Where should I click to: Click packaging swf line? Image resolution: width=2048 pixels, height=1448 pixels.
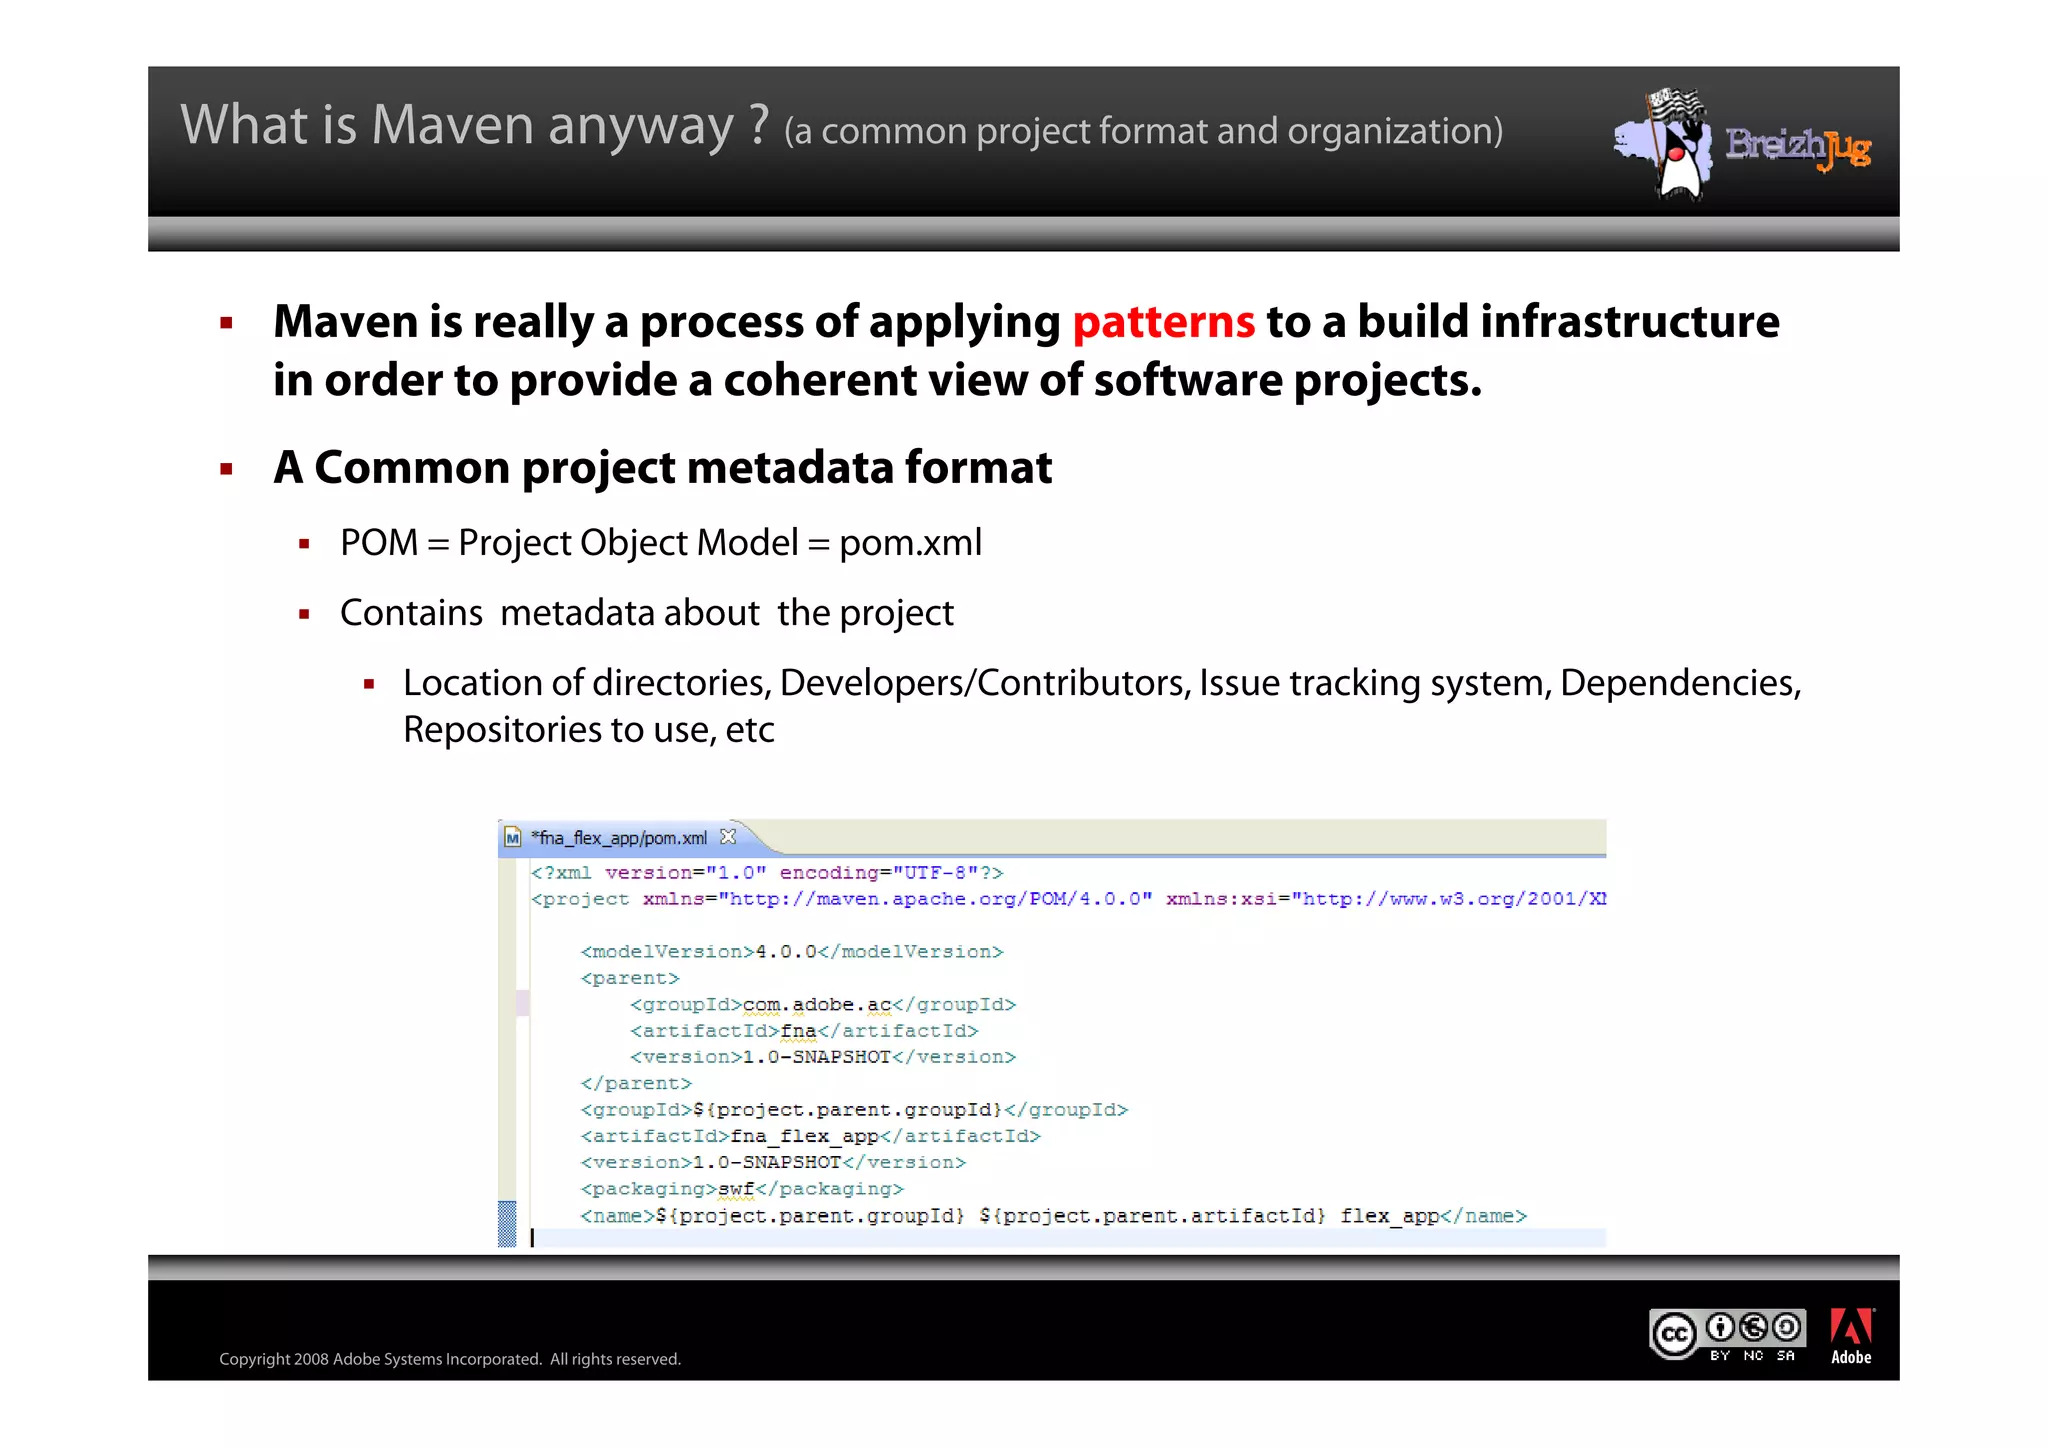[742, 1189]
